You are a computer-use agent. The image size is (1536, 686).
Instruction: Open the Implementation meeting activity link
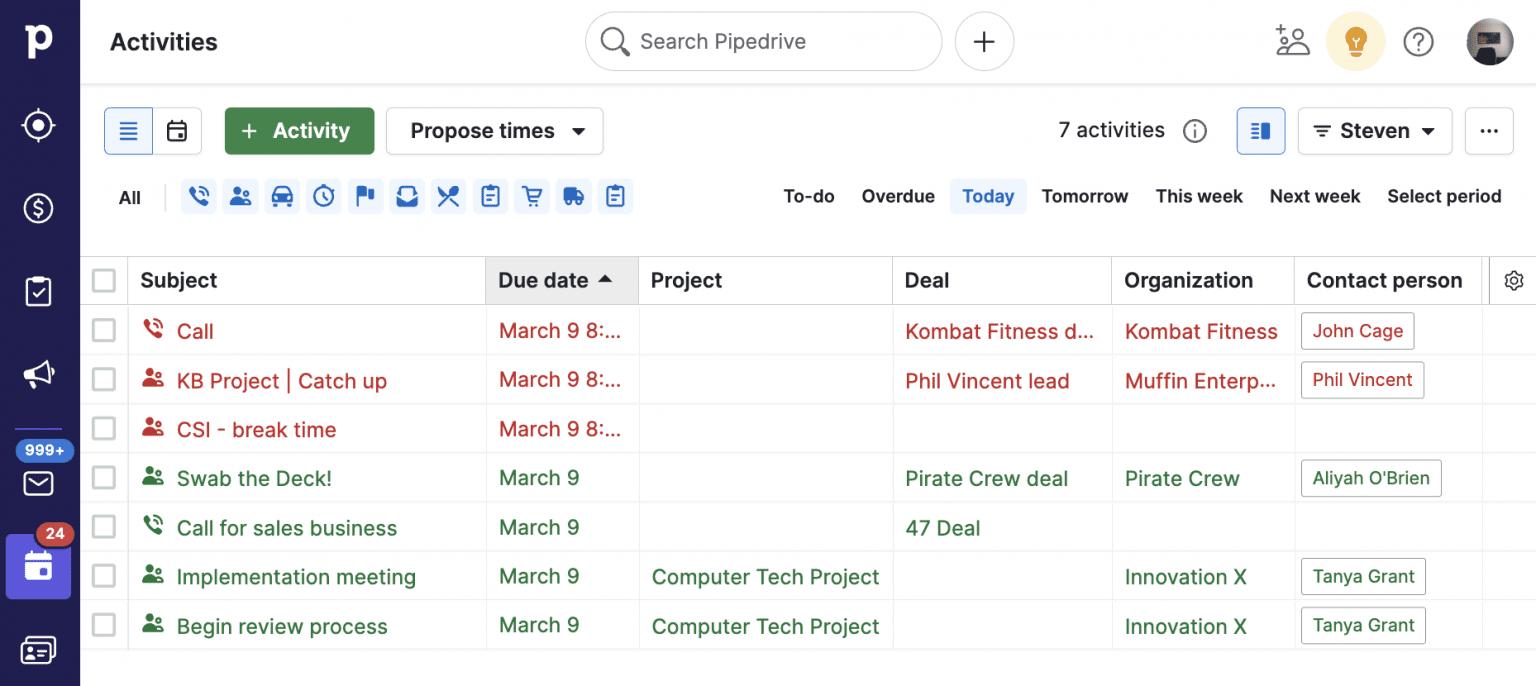pos(296,577)
